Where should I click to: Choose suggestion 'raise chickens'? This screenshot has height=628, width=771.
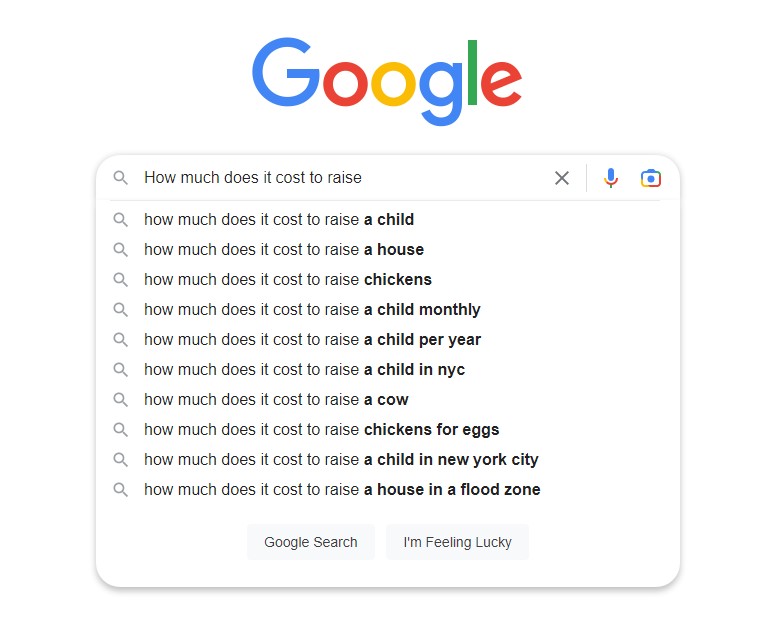click(387, 279)
